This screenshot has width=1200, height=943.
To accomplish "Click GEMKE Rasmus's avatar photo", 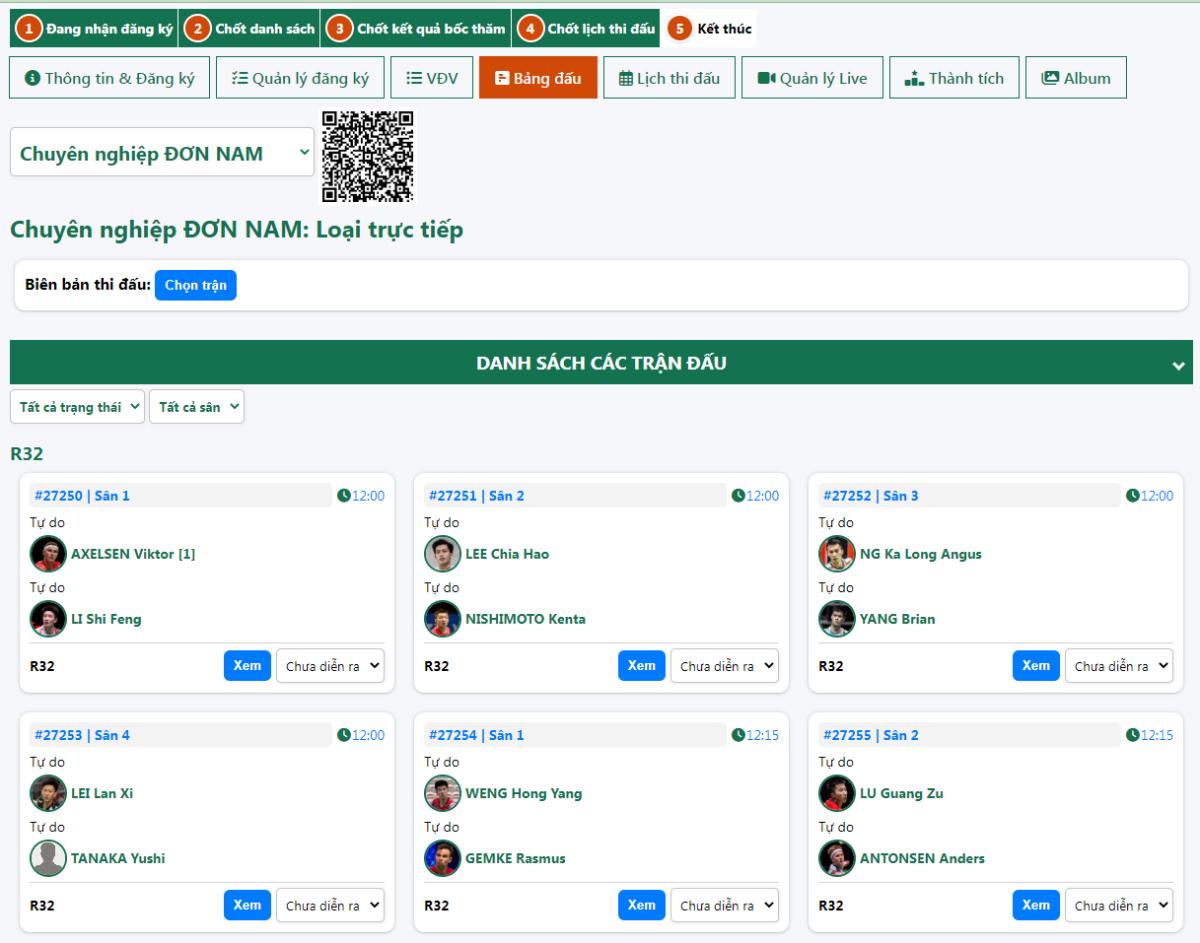I will point(442,858).
